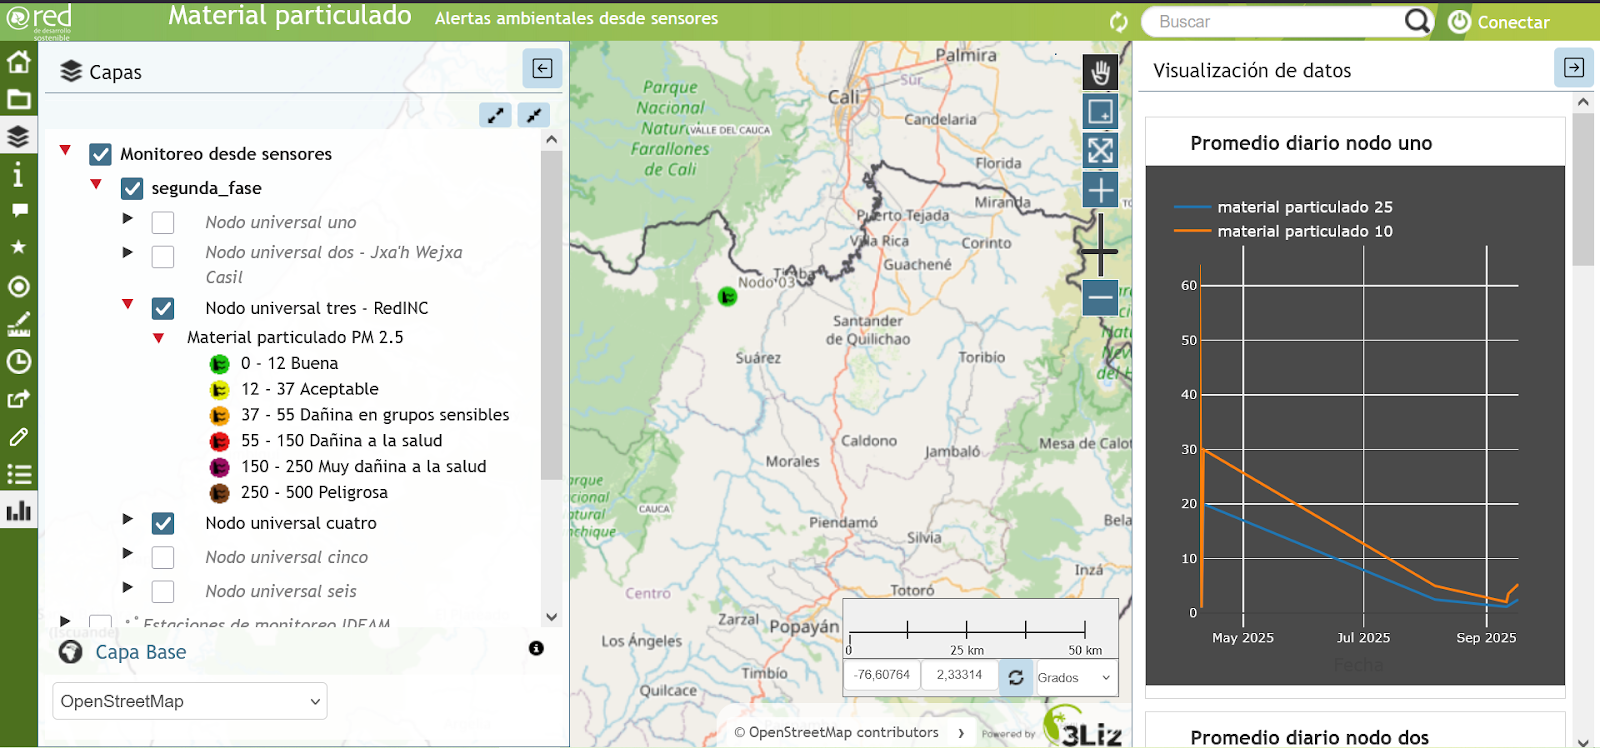Click the longitude -76,60764 coordinate field
The image size is (1600, 748).
(x=881, y=675)
